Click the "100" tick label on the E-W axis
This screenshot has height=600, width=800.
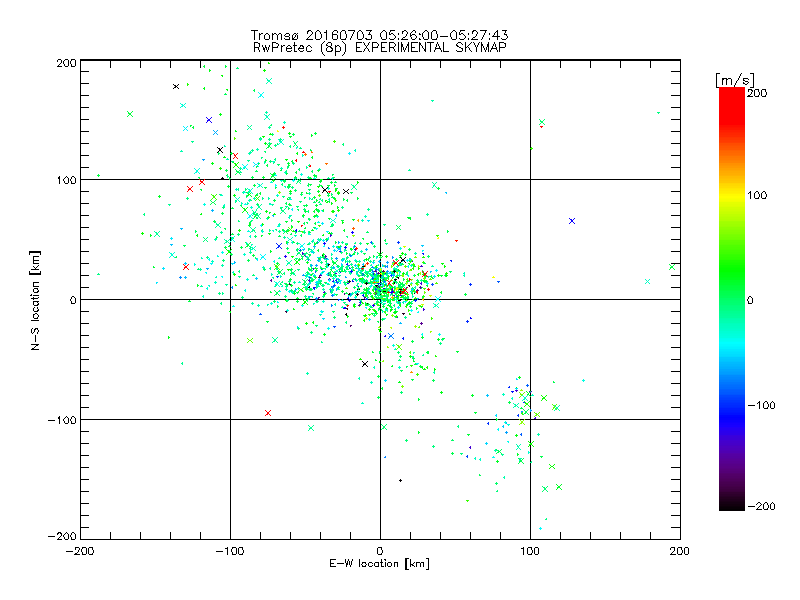[x=530, y=552]
